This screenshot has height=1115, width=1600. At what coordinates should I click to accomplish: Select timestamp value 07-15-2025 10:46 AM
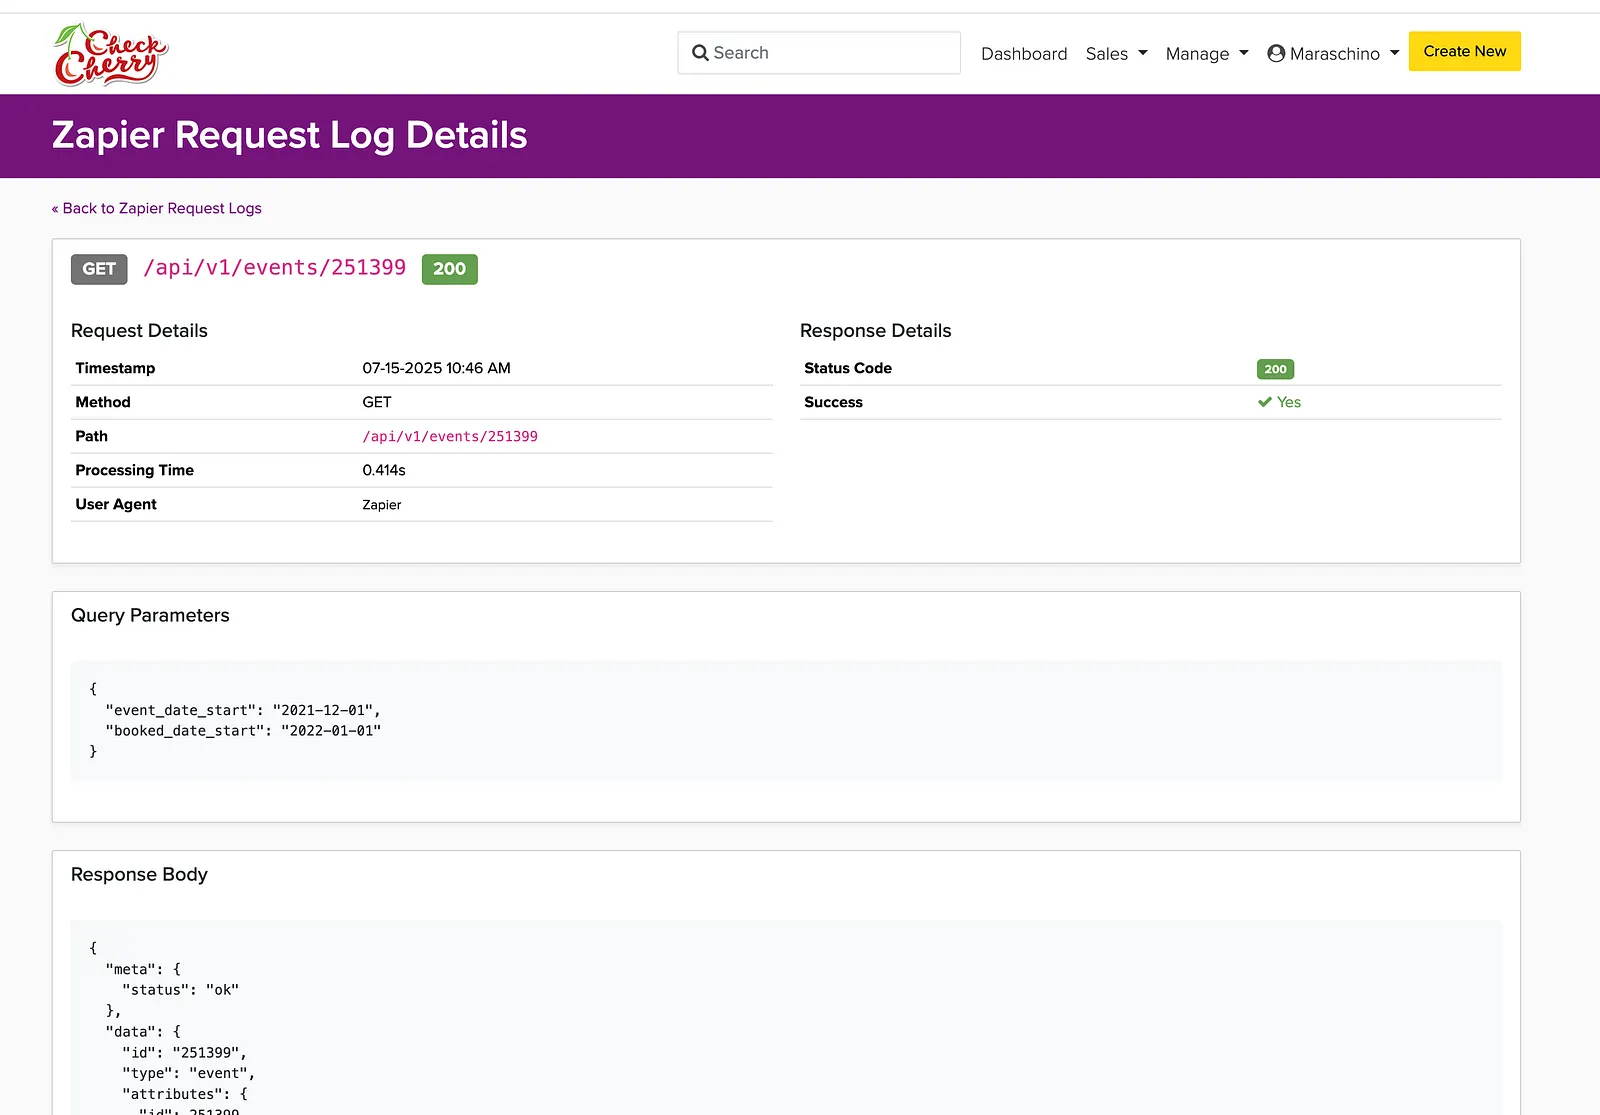pos(436,368)
